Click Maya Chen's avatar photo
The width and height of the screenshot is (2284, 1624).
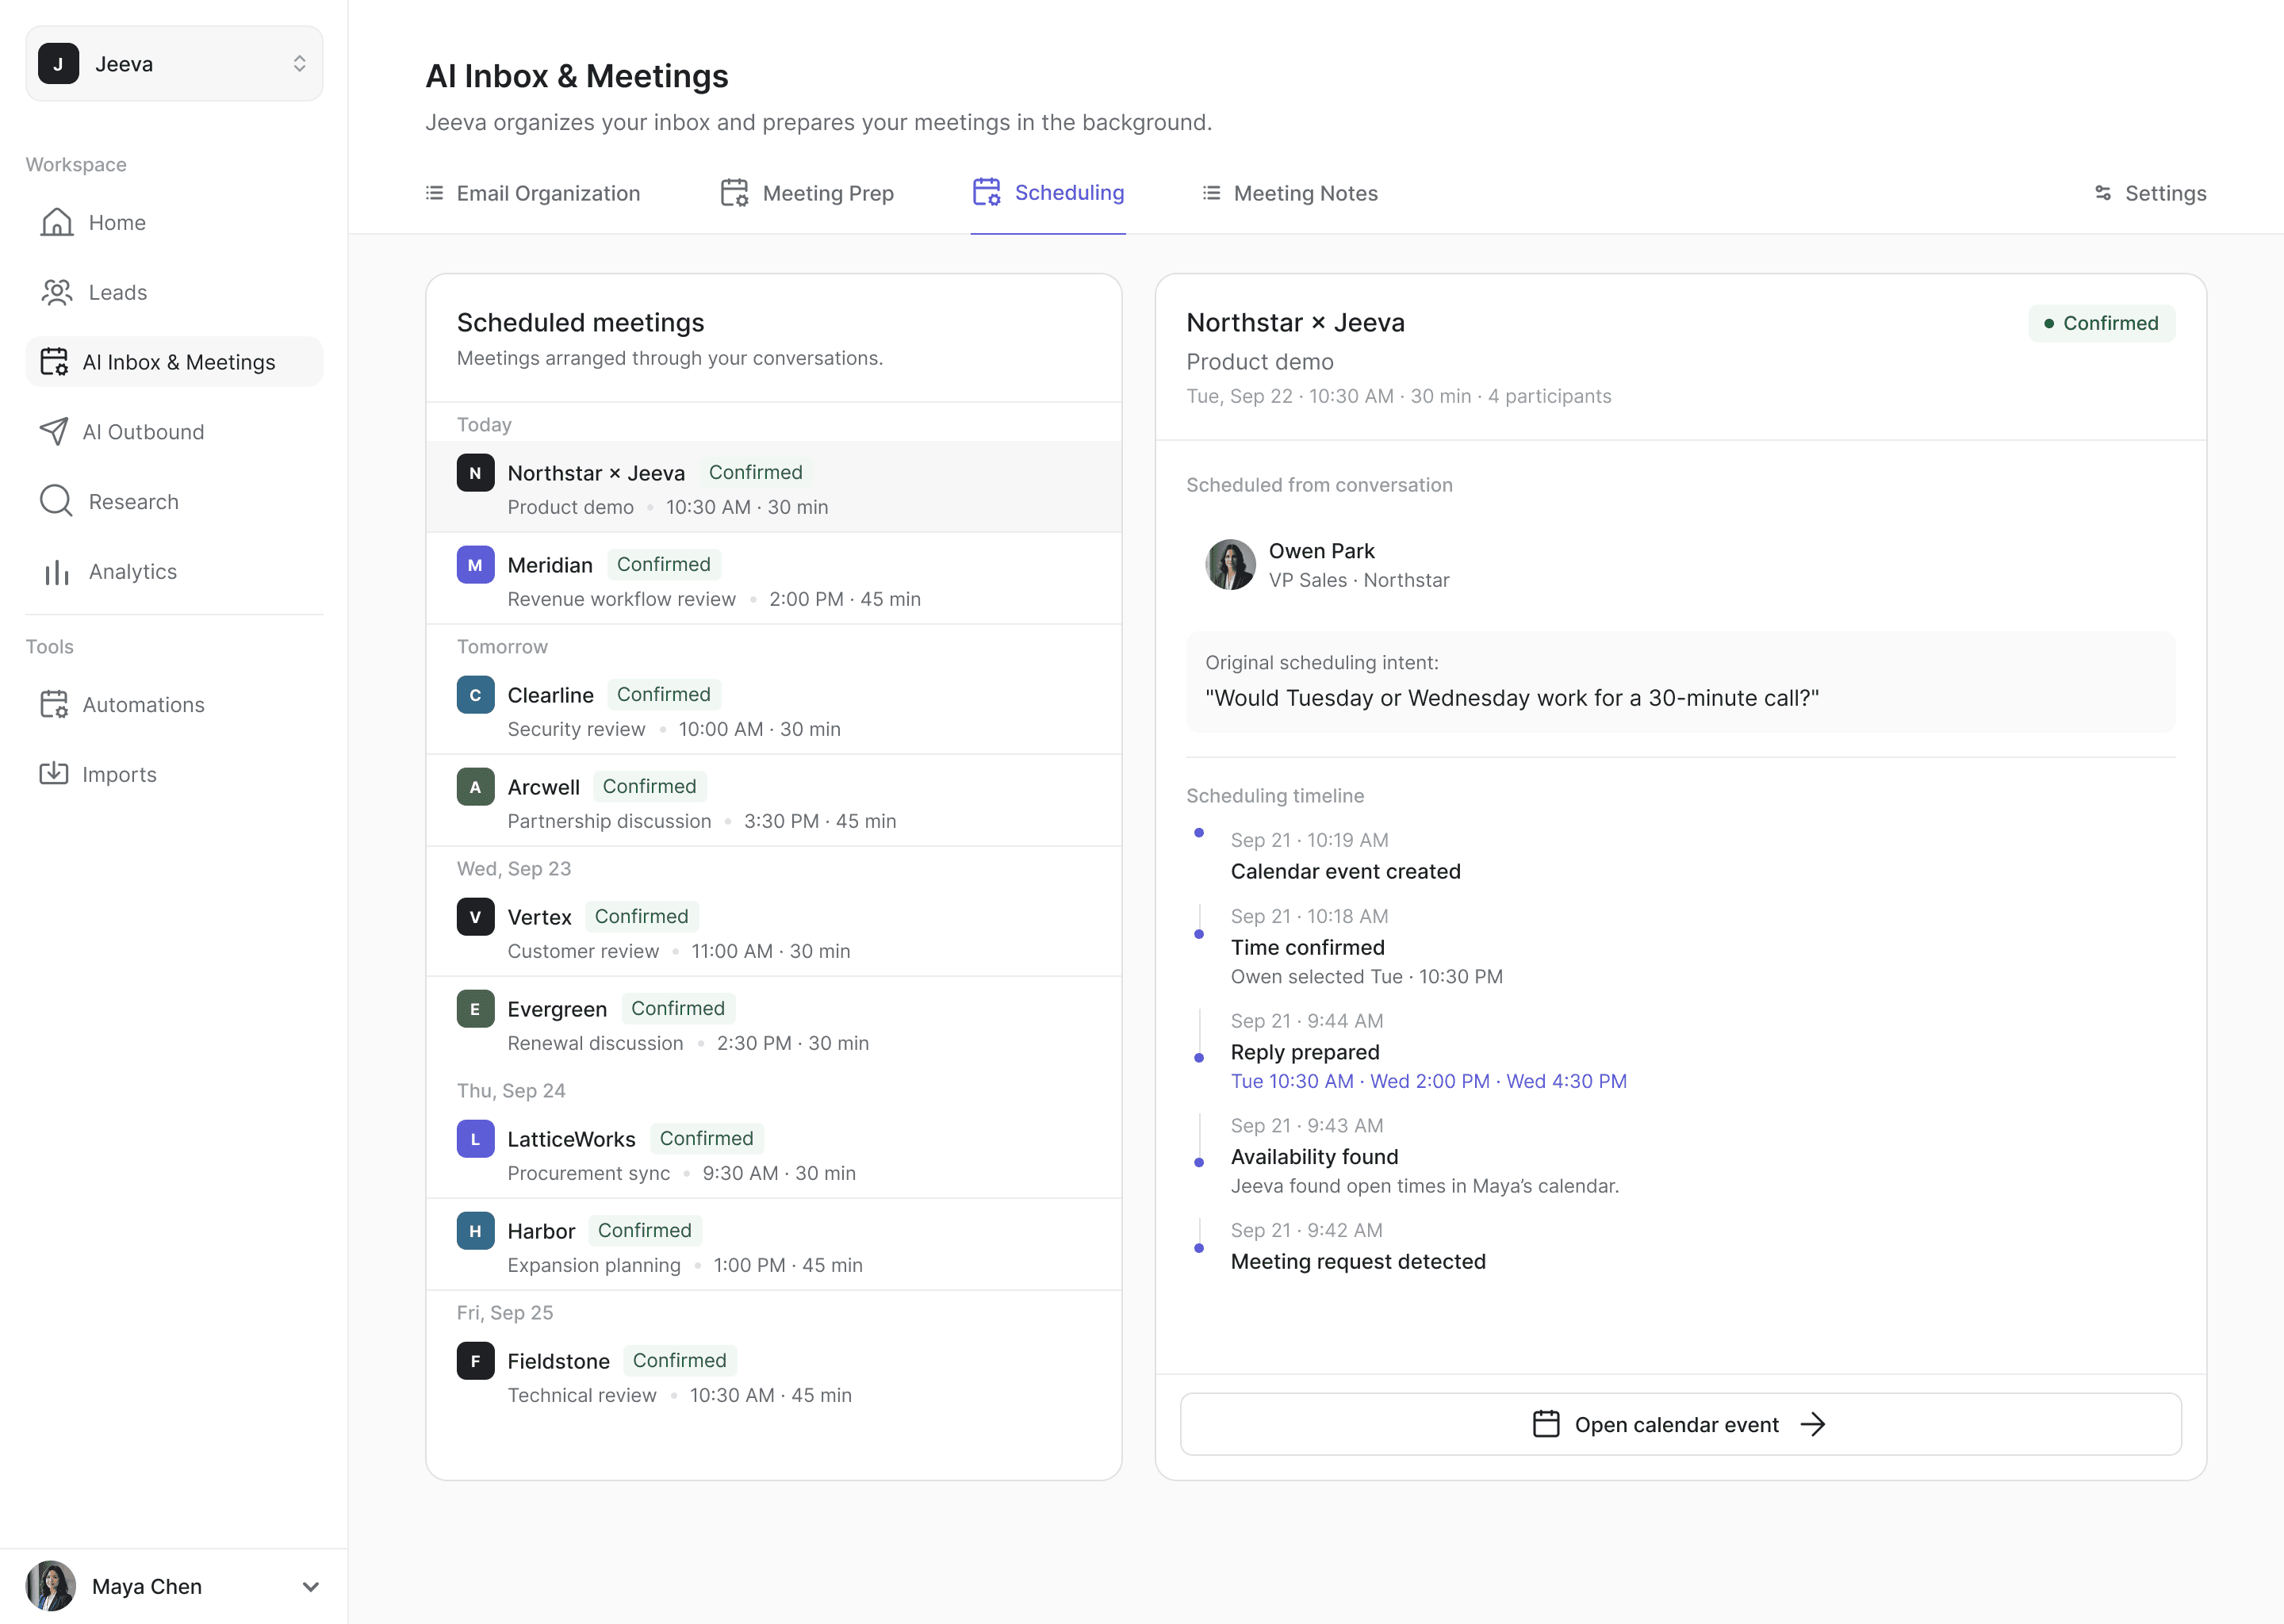[51, 1587]
